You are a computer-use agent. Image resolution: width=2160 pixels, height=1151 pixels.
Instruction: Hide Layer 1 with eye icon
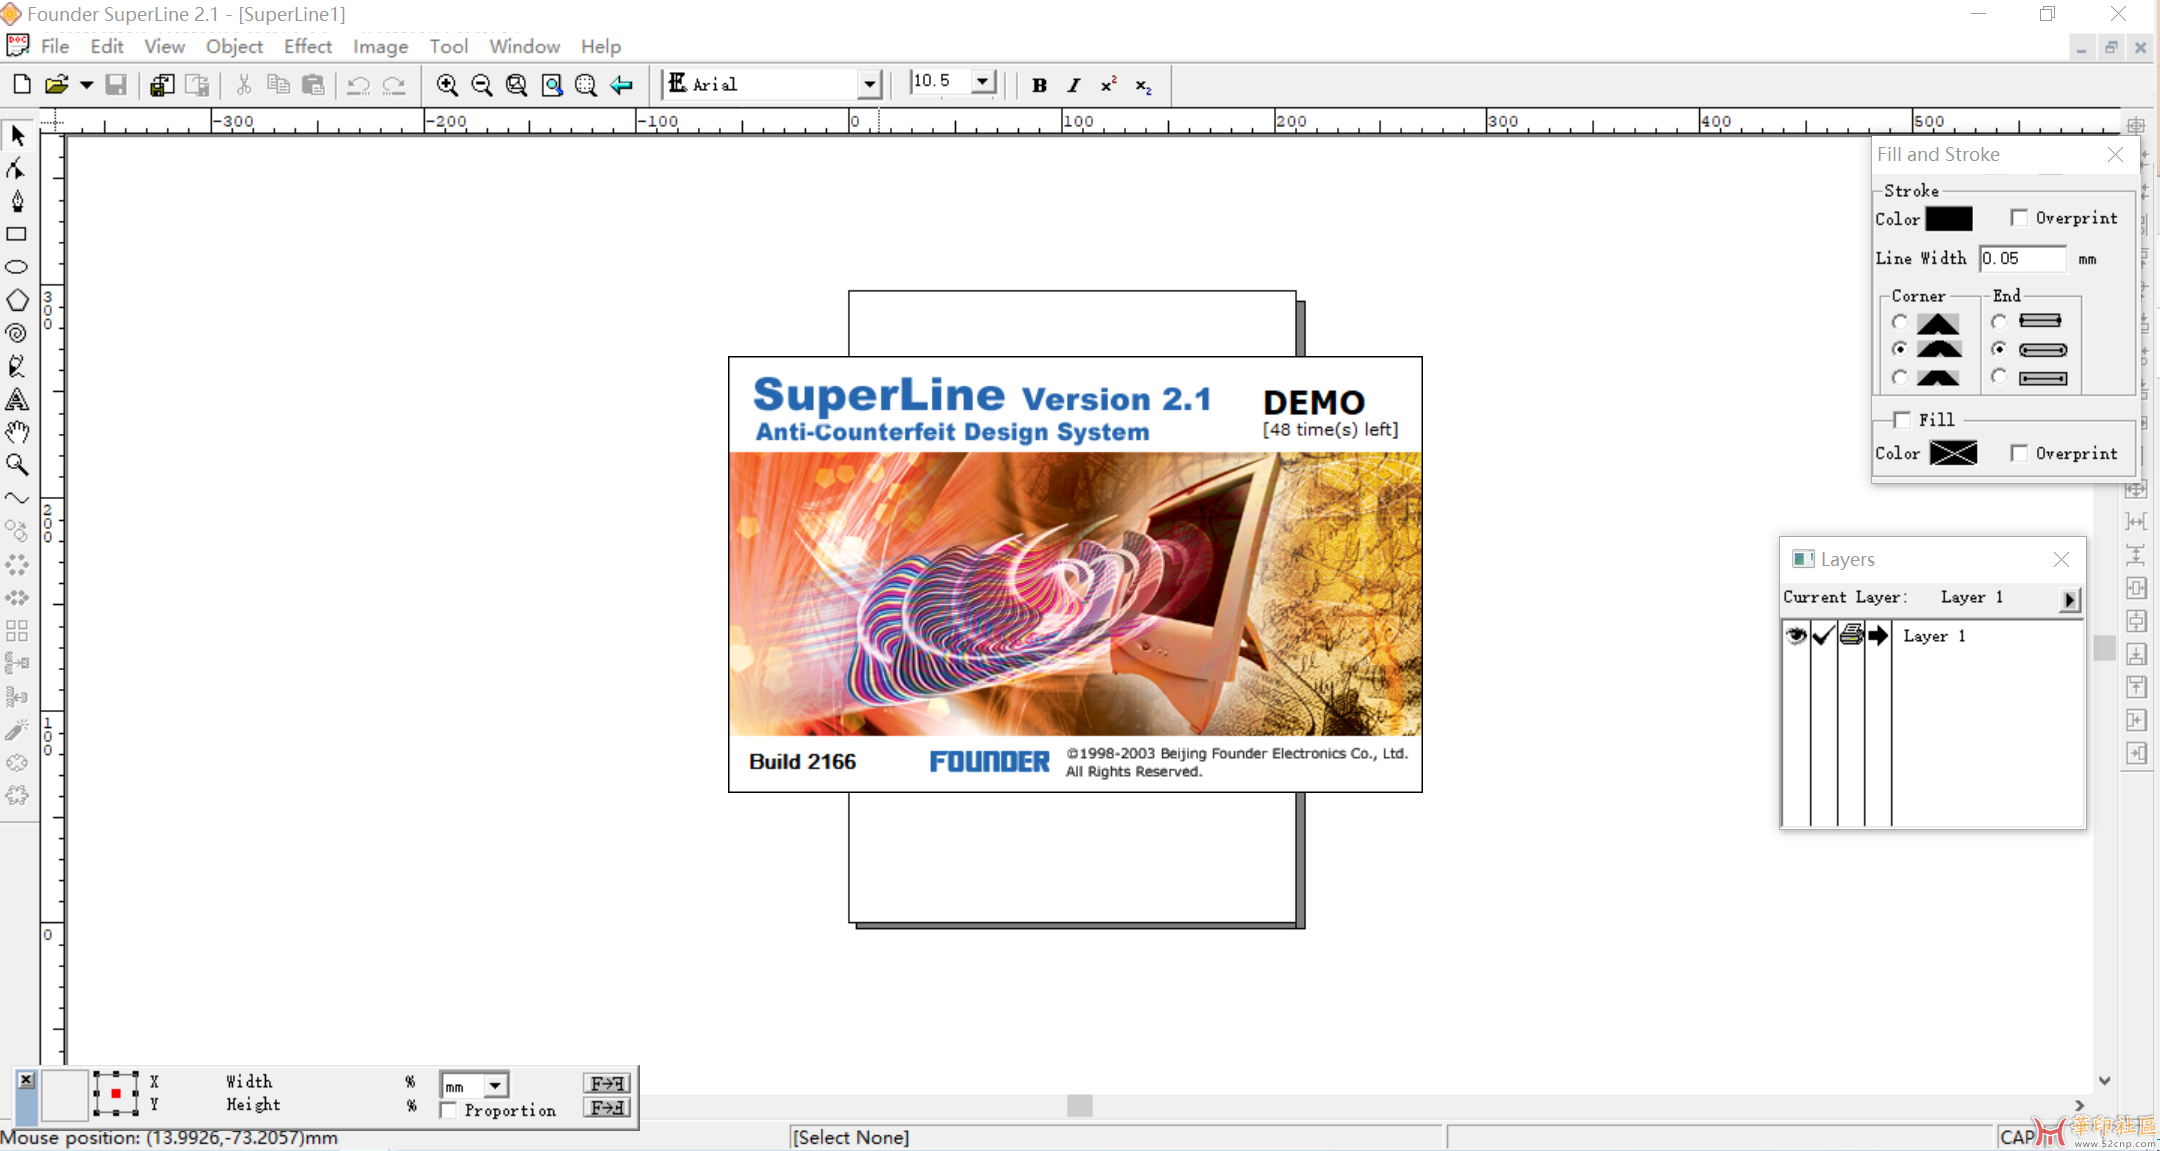1796,636
